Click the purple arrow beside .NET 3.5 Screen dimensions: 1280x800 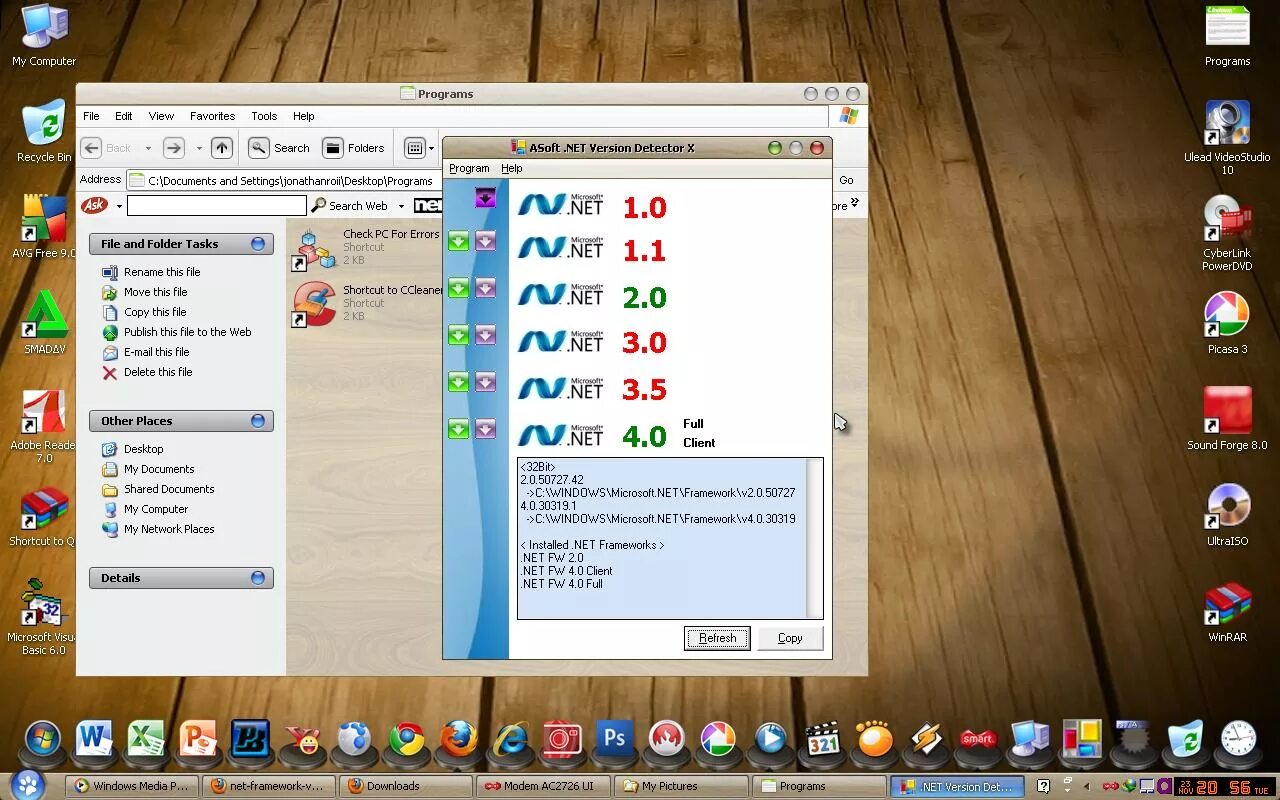[x=485, y=382]
